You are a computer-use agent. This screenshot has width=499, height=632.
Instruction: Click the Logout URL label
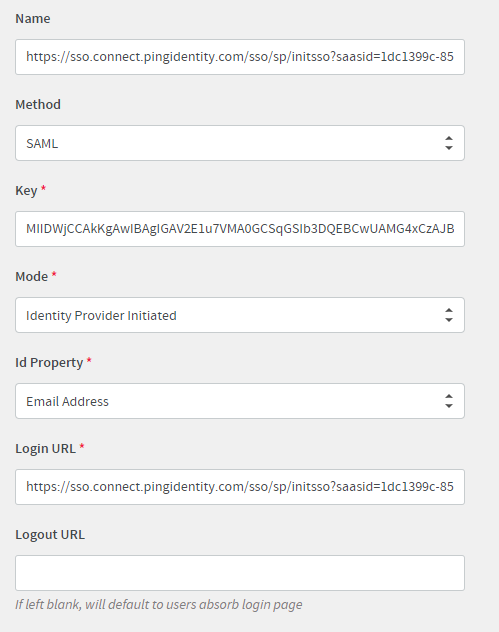click(x=50, y=534)
